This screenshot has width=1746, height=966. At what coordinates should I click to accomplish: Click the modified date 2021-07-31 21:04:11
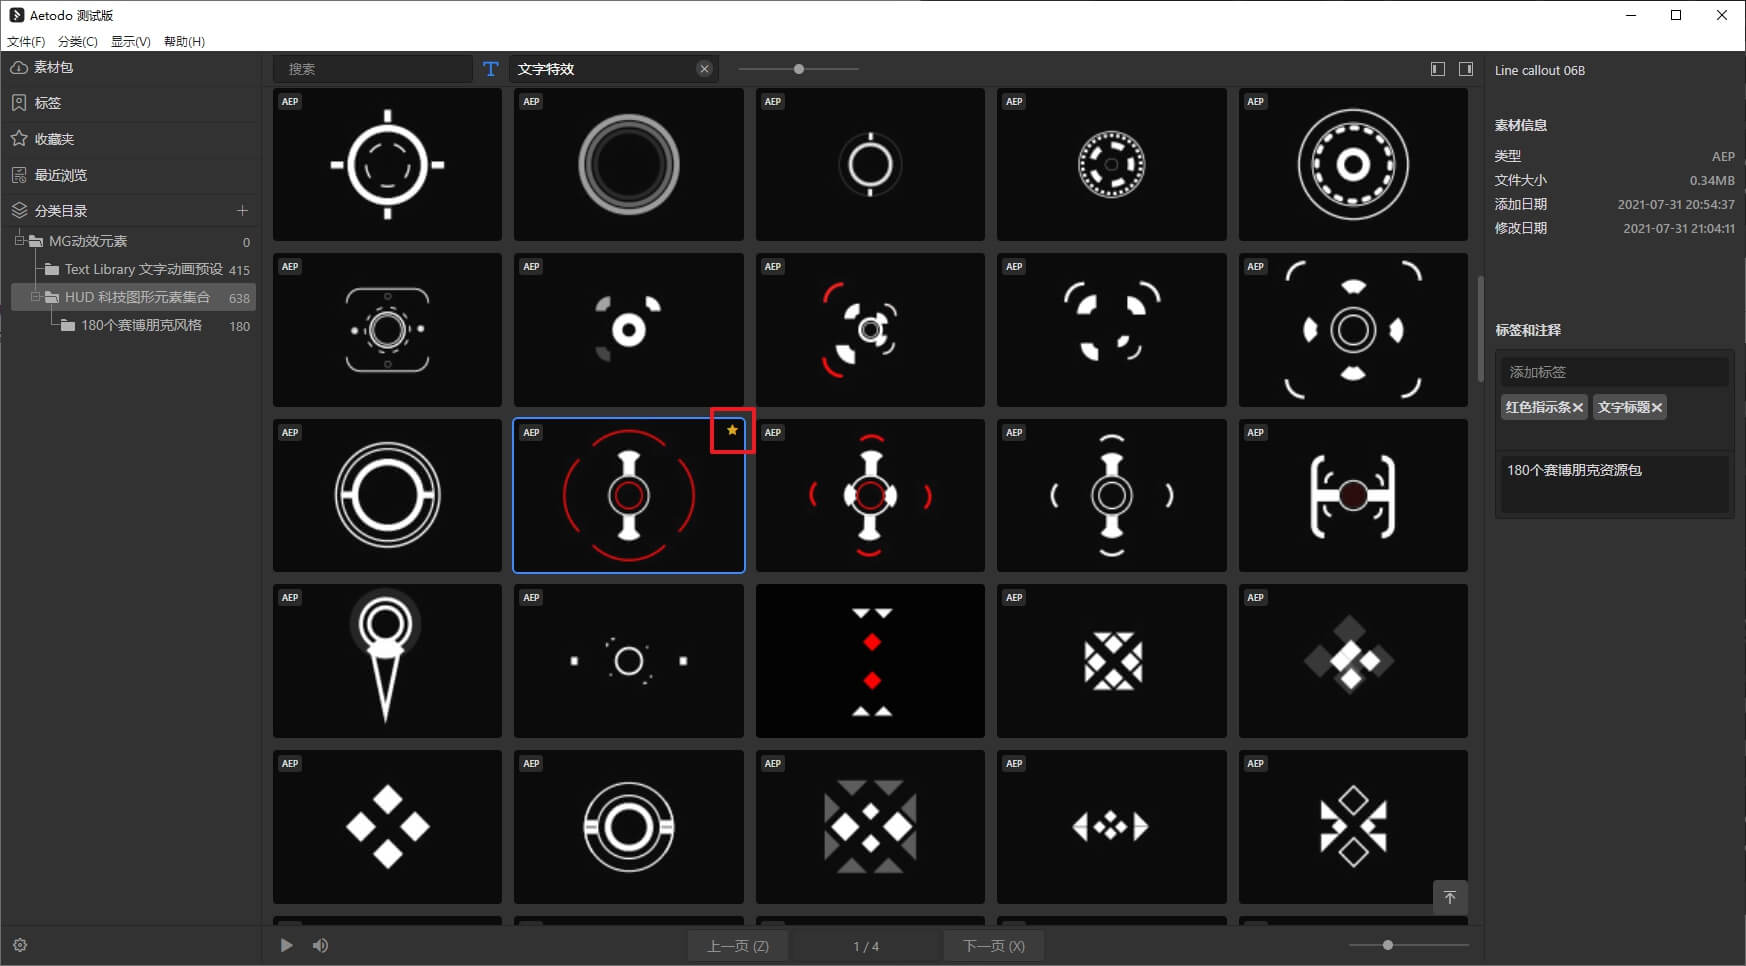click(1679, 228)
